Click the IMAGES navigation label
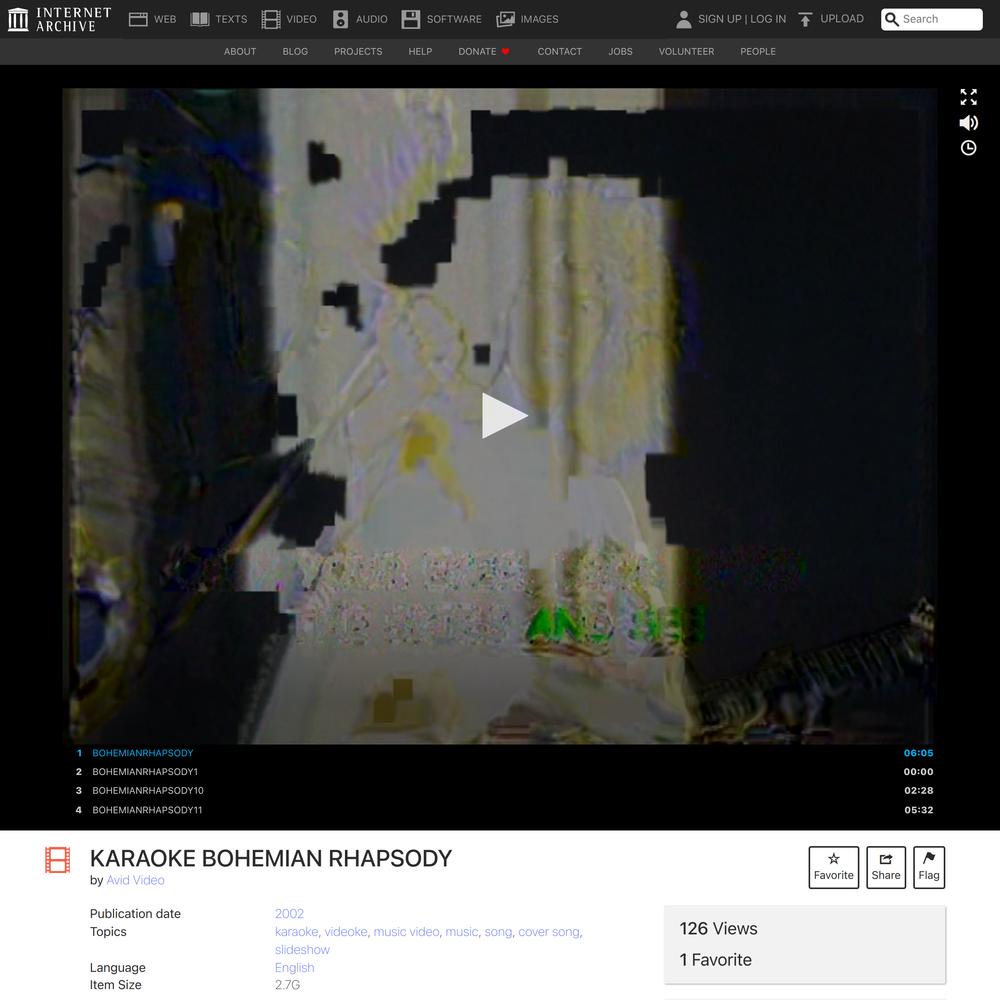The image size is (1000, 1000). [x=540, y=19]
